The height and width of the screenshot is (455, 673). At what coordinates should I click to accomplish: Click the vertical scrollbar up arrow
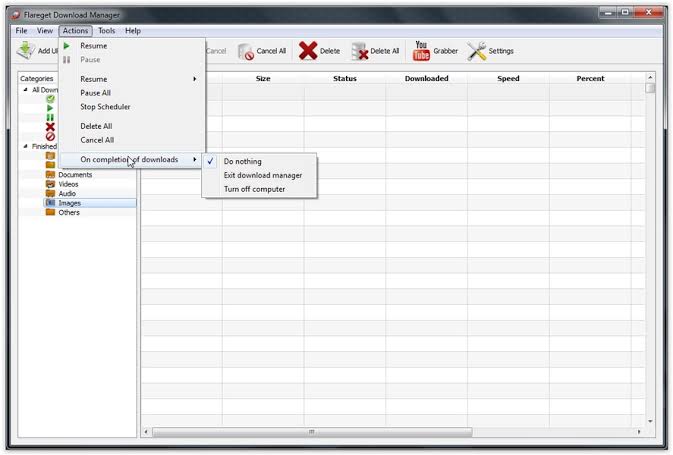(650, 77)
